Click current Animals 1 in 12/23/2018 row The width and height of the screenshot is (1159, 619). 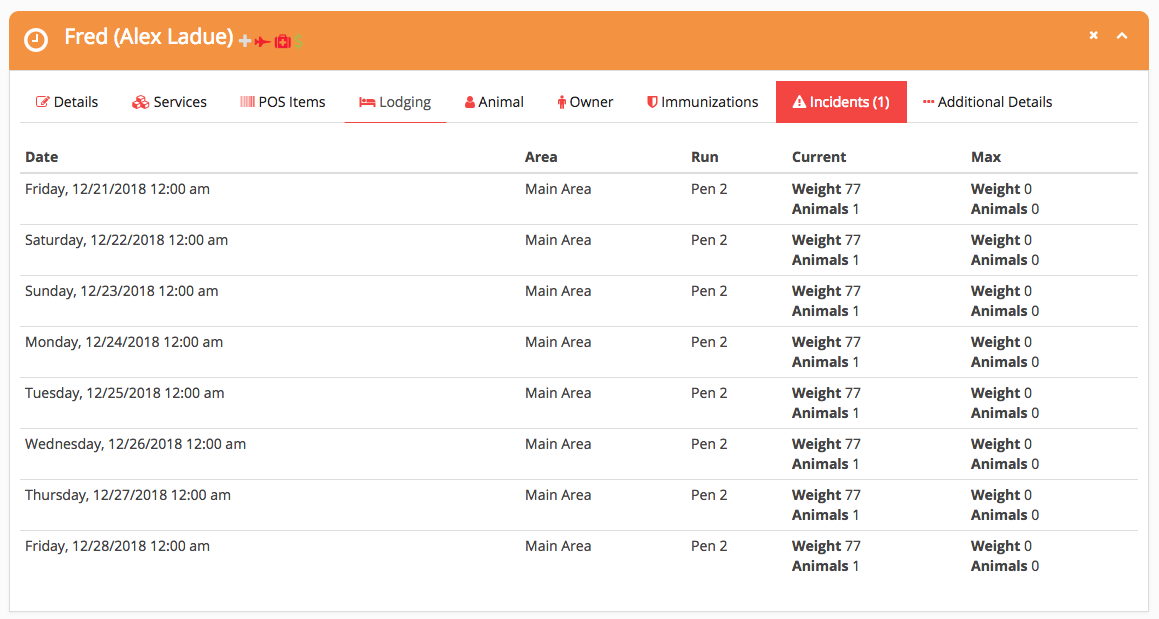point(825,311)
